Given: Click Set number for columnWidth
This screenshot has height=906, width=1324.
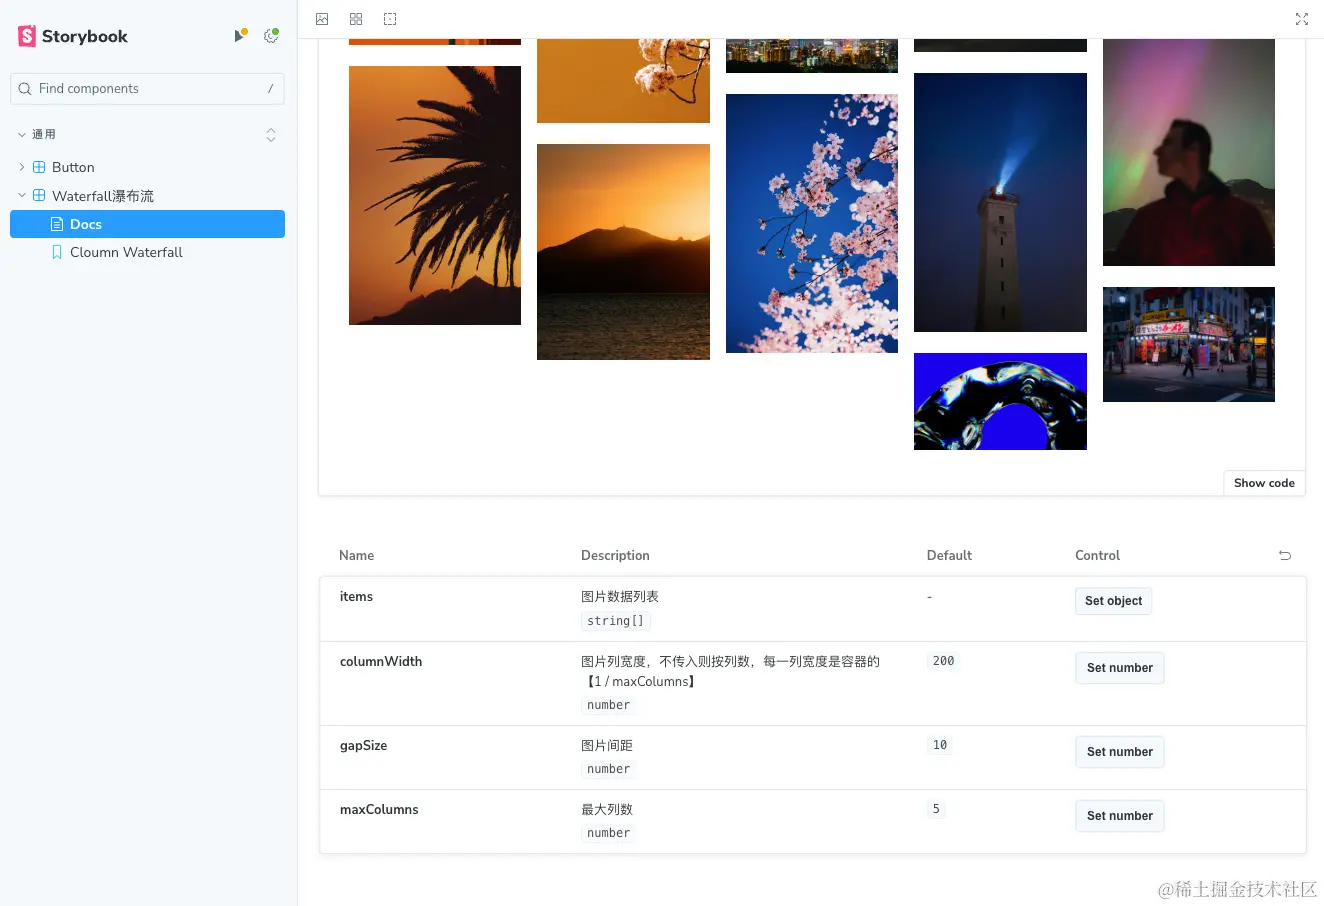Looking at the screenshot, I should tap(1120, 668).
